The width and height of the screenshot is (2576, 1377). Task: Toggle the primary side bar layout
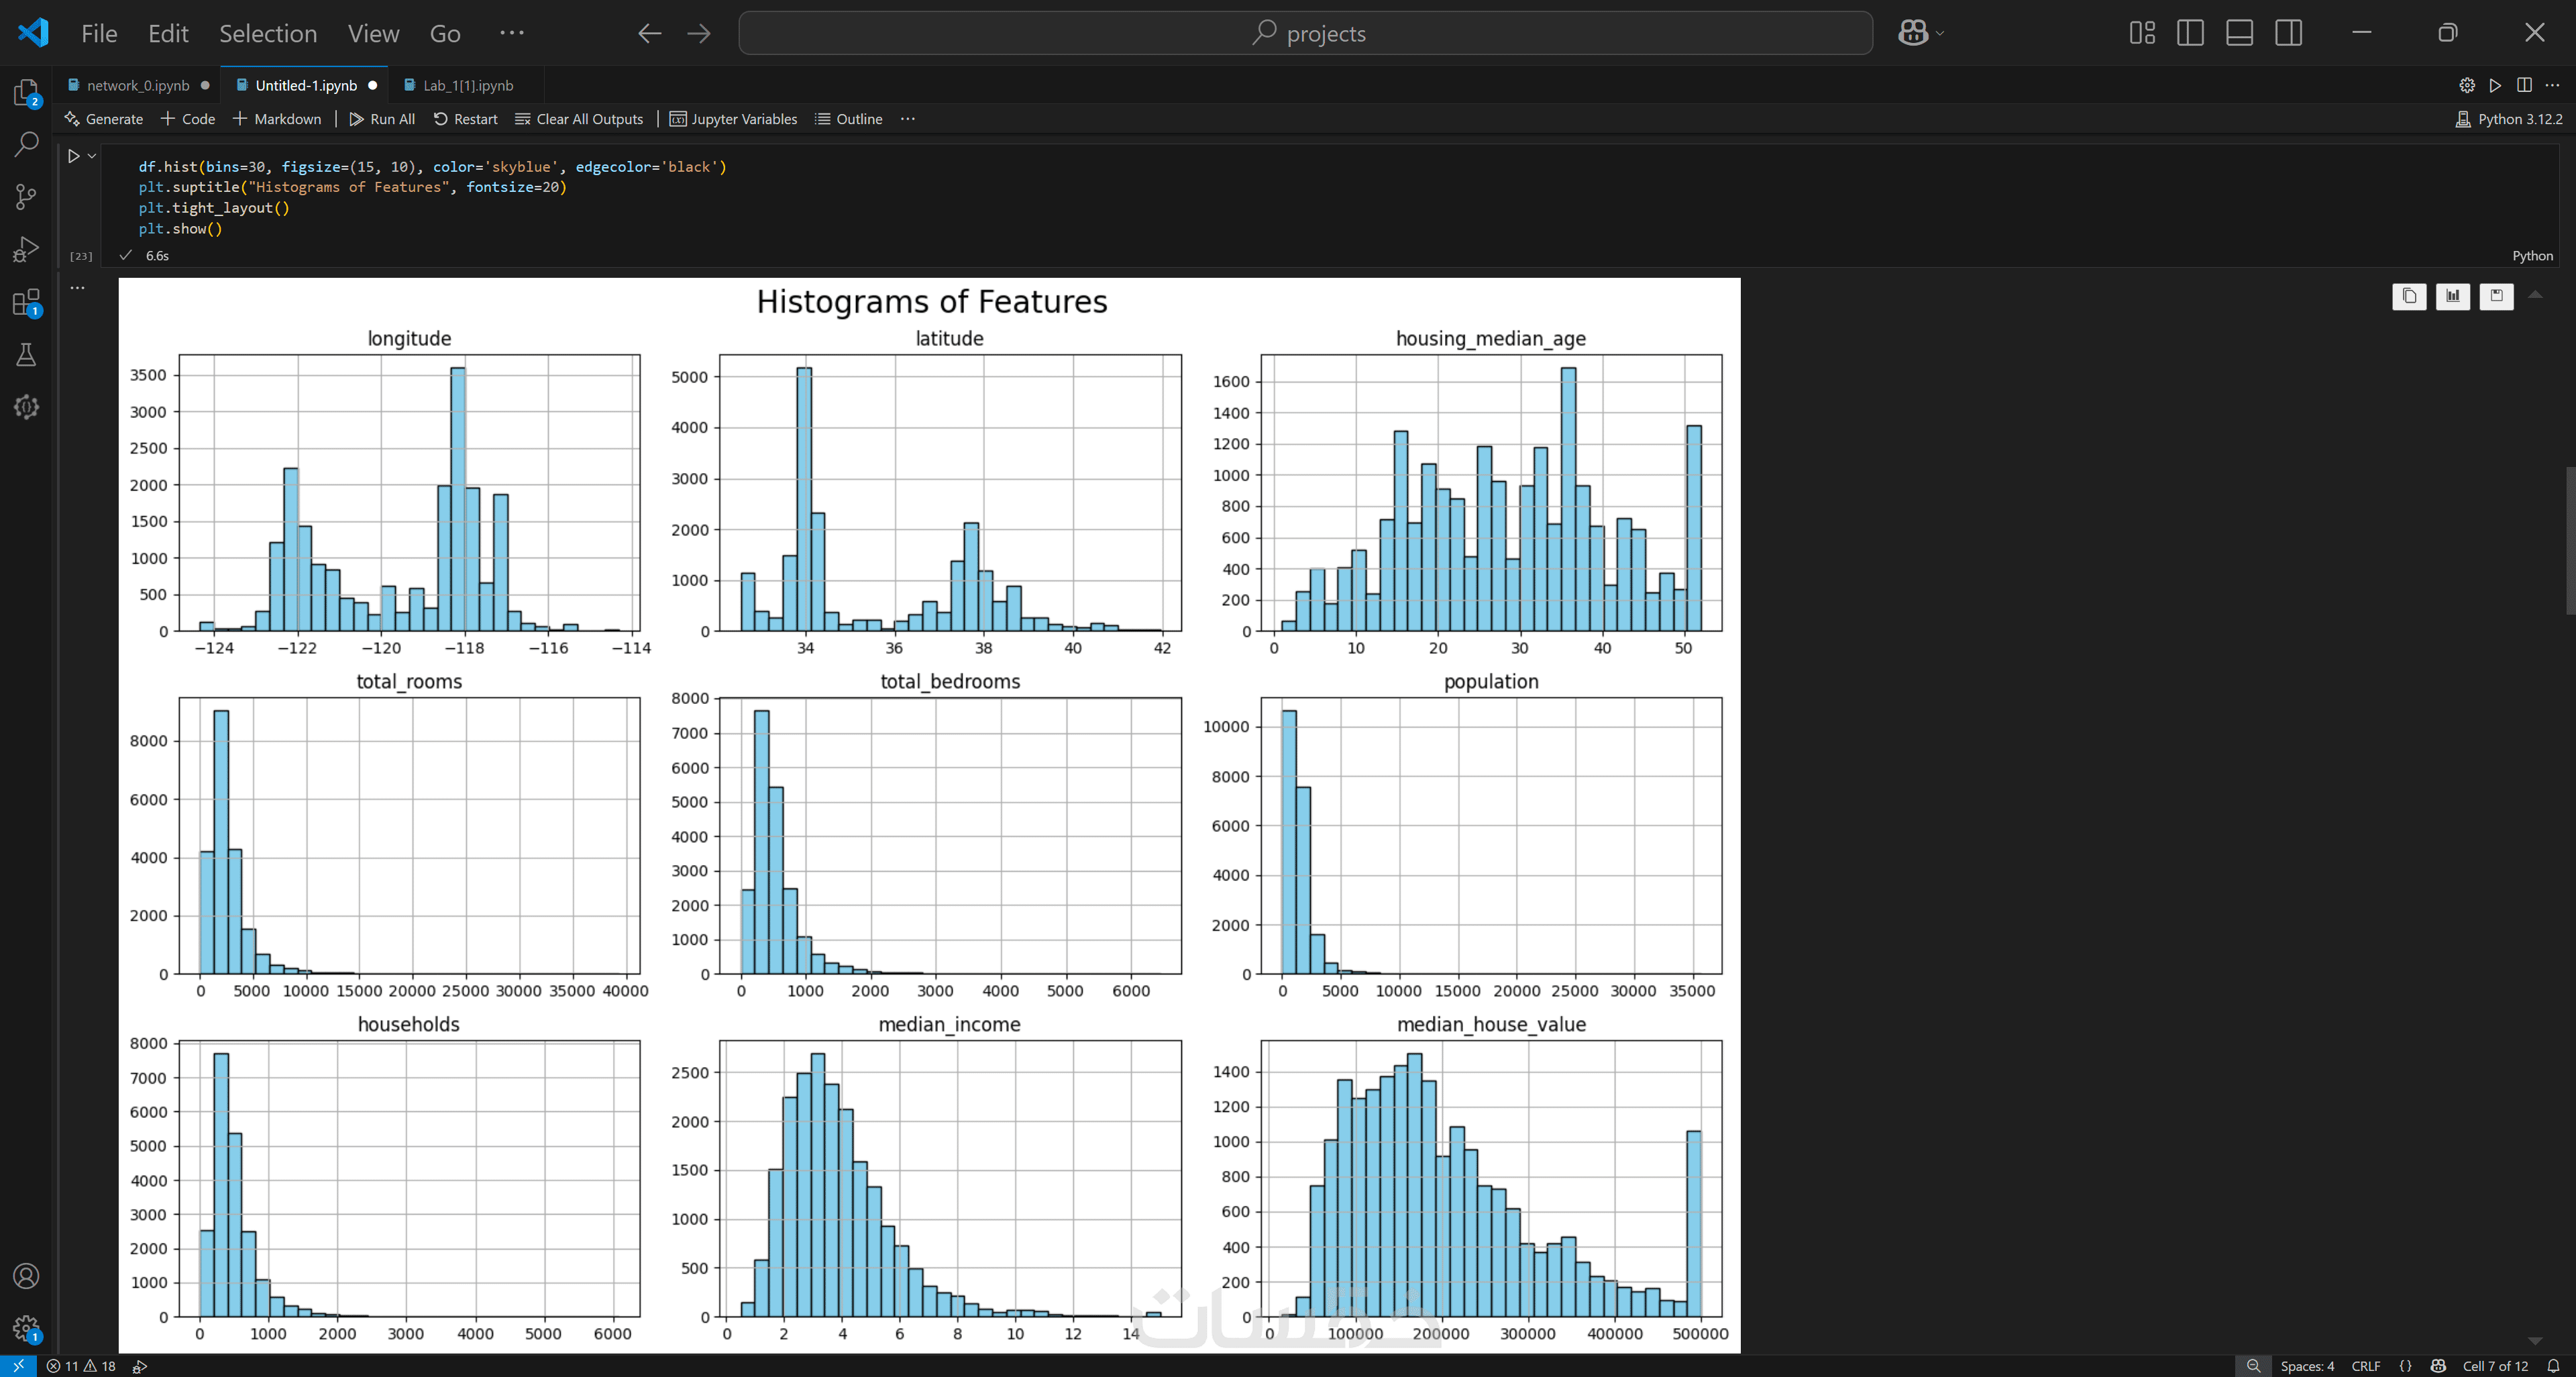click(2190, 33)
